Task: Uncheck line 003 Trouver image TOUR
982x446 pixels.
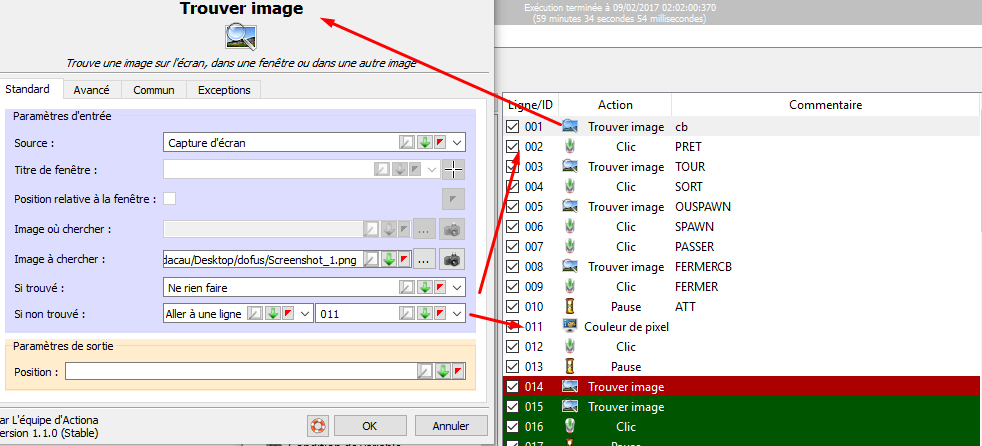Action: point(513,167)
